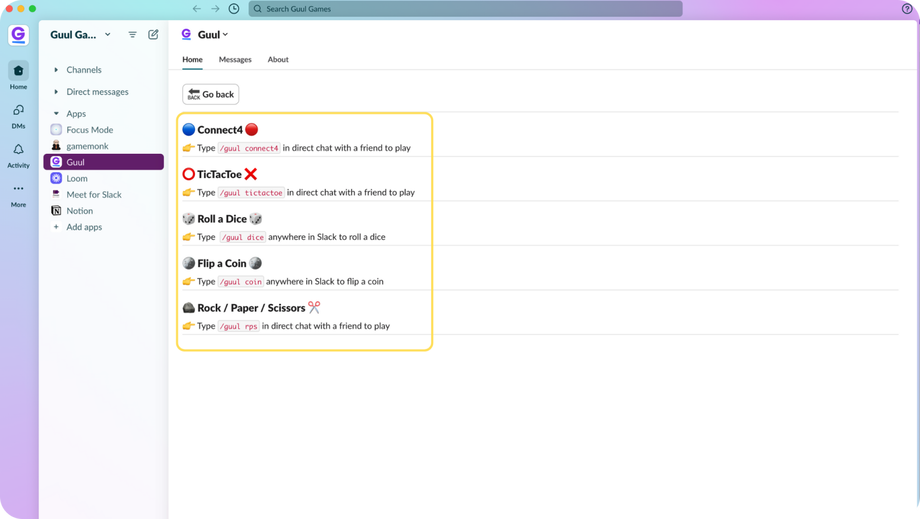Open the sidebar filter icon

[132, 34]
